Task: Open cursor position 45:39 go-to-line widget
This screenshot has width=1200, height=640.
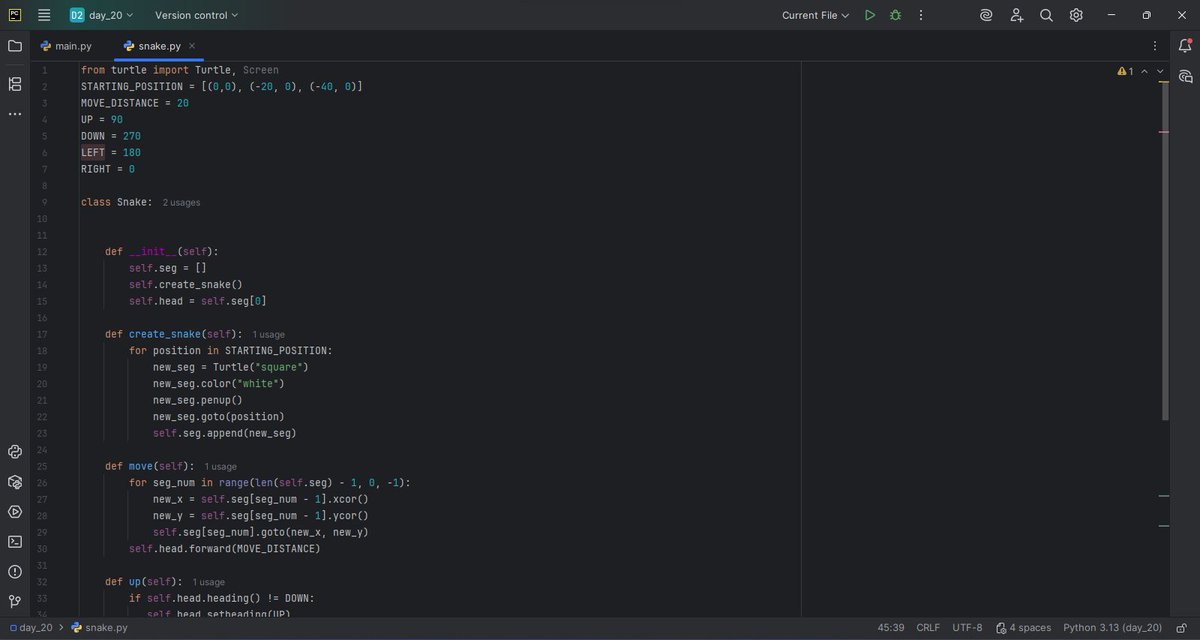Action: 891,628
